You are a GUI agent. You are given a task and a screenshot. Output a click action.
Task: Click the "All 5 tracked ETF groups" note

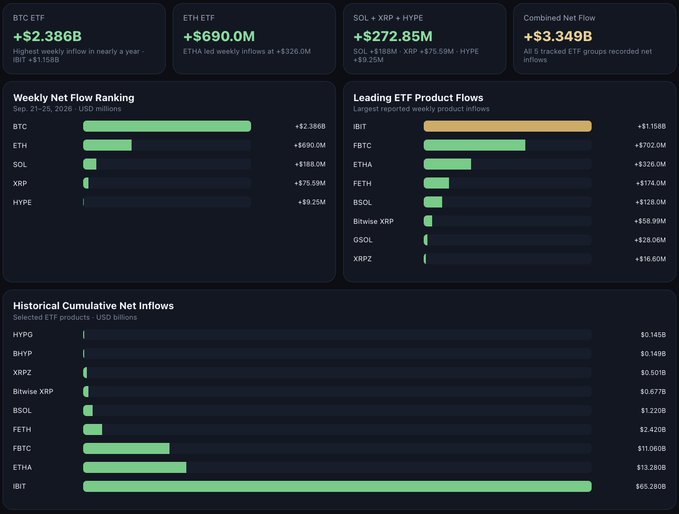point(588,55)
